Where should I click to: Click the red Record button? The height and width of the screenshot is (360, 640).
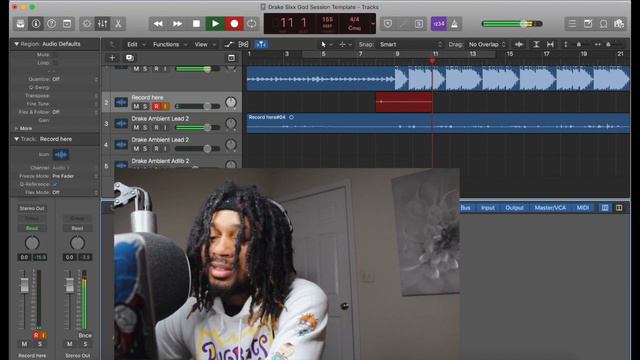[x=234, y=24]
